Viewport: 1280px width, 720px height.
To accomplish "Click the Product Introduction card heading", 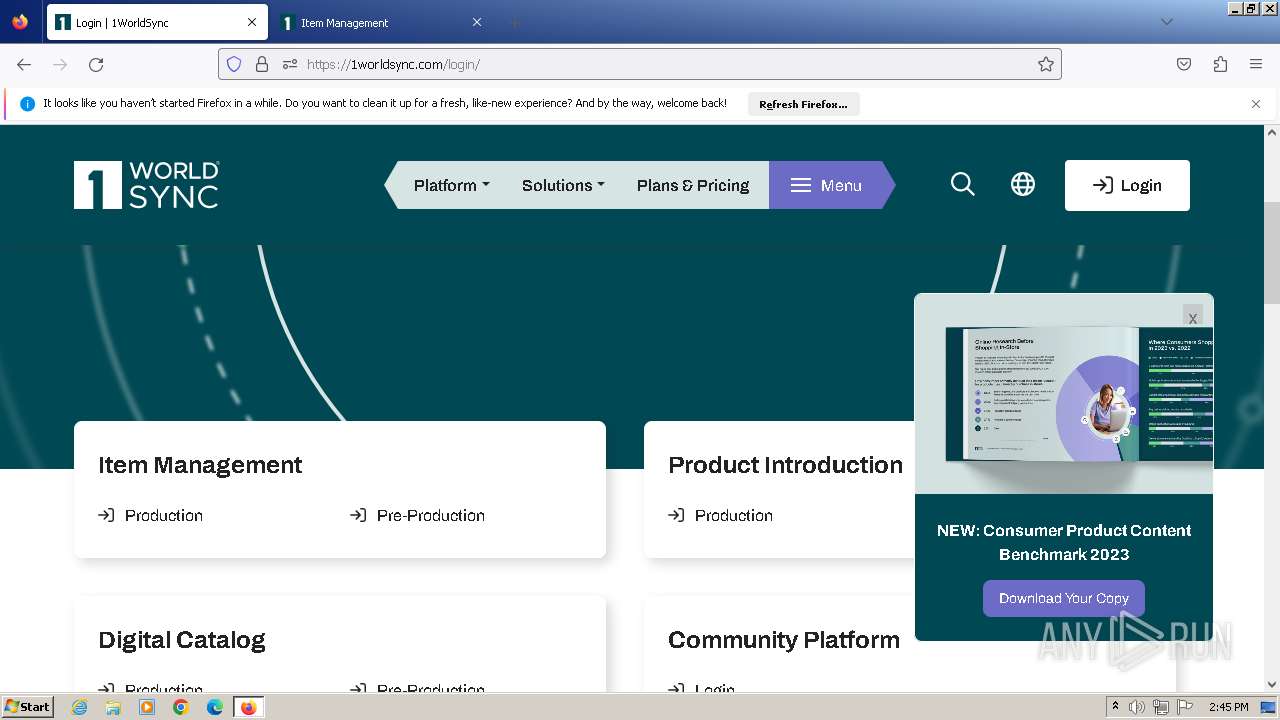I will pos(785,465).
